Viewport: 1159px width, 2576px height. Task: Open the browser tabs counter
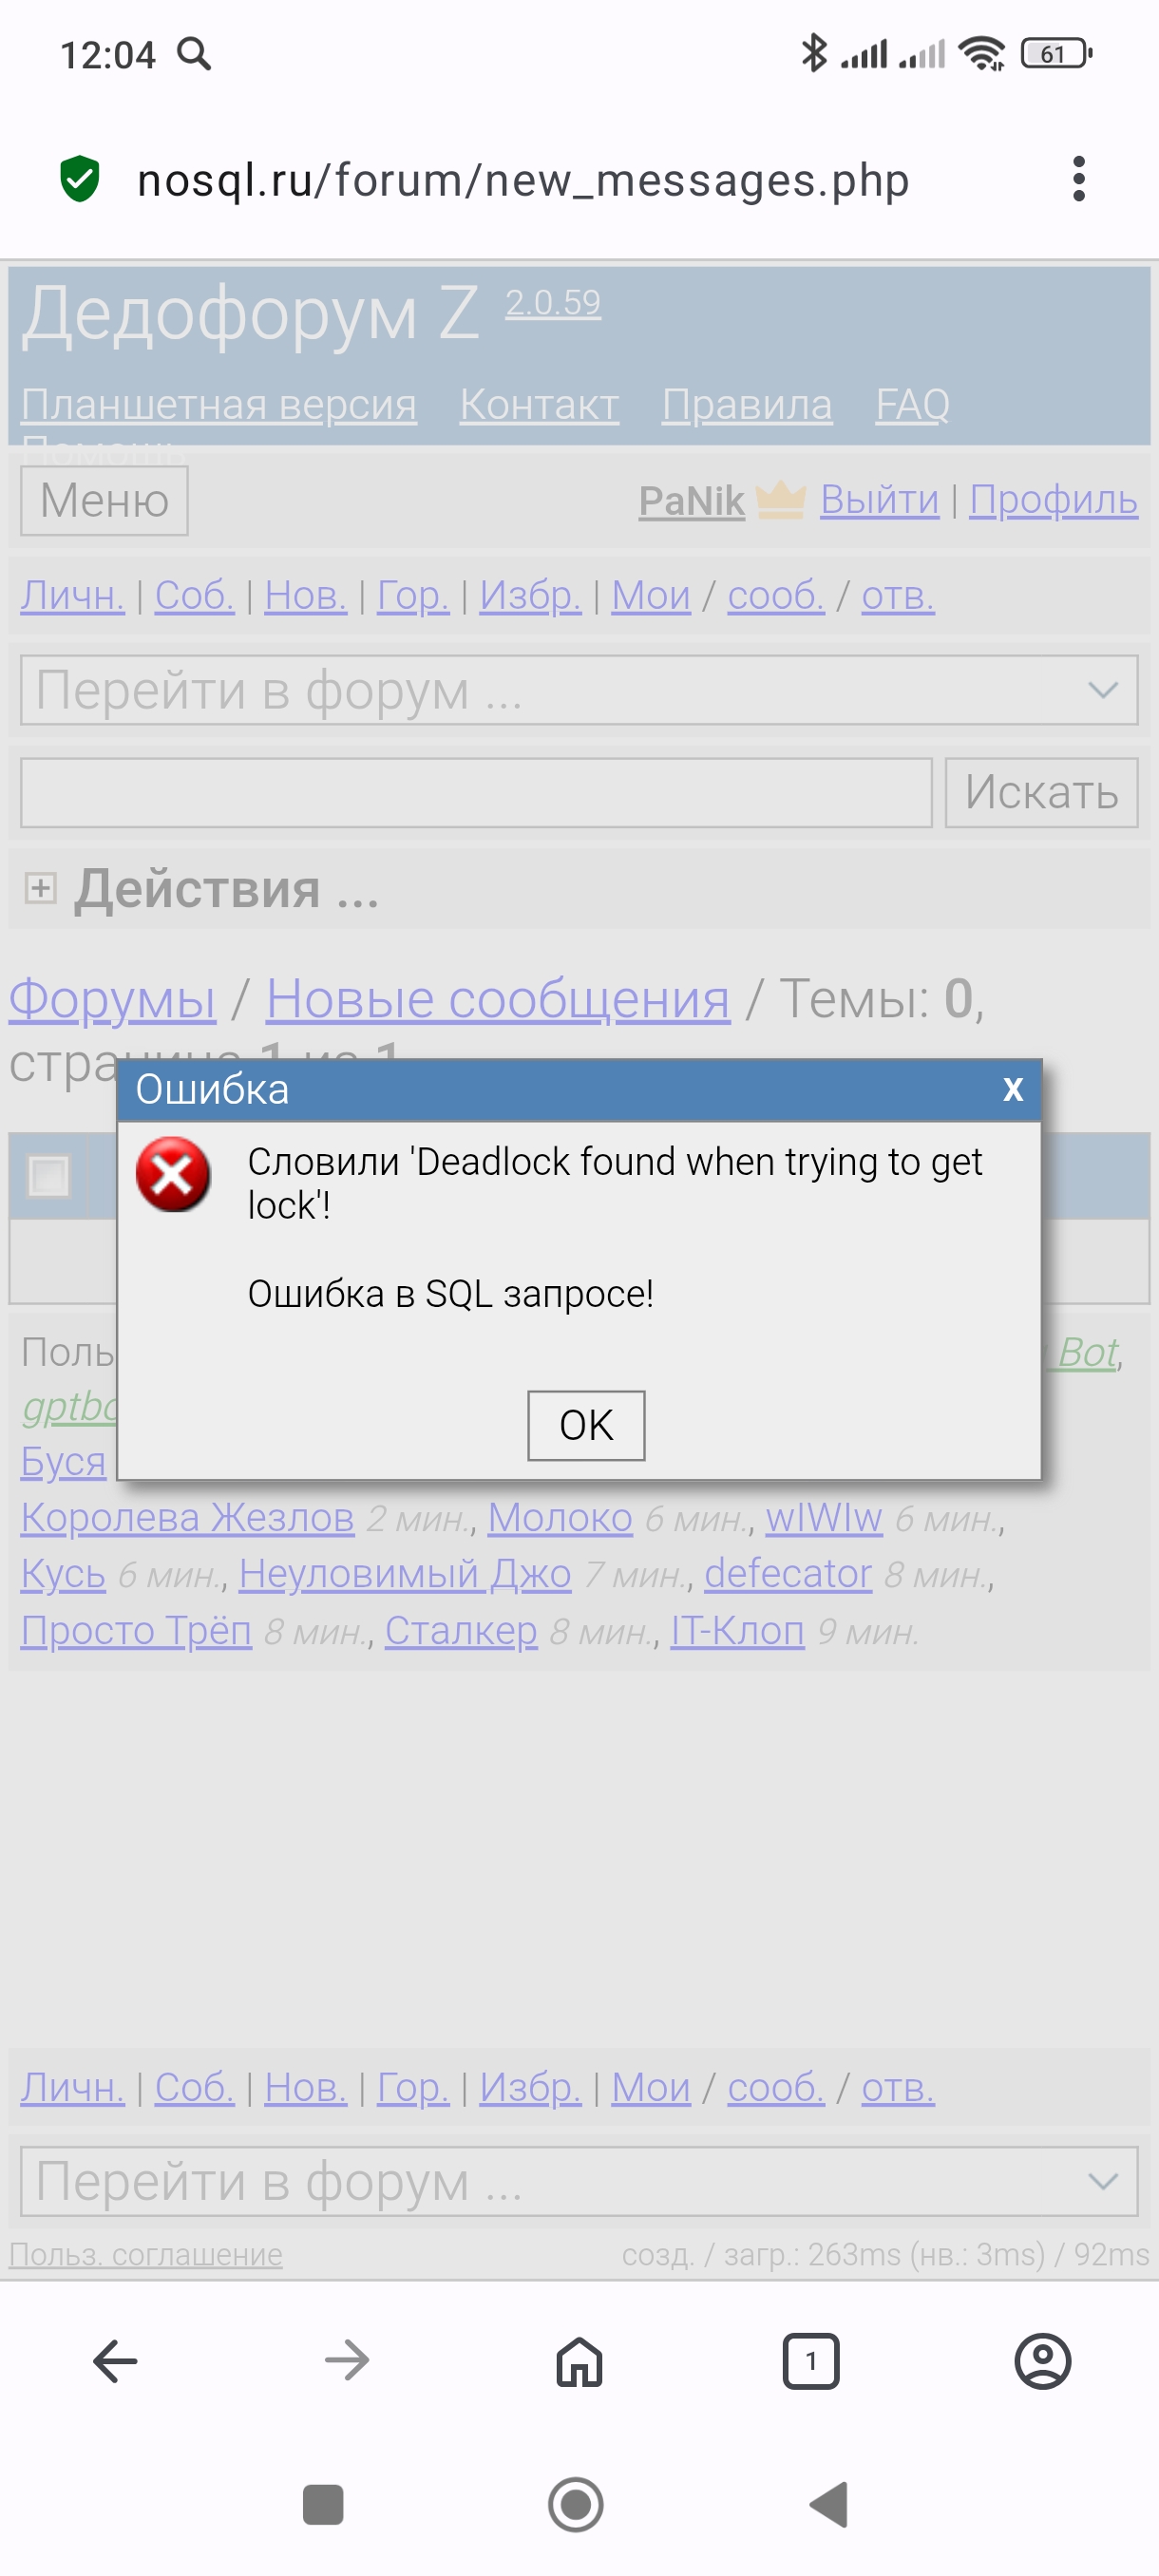[x=810, y=2362]
